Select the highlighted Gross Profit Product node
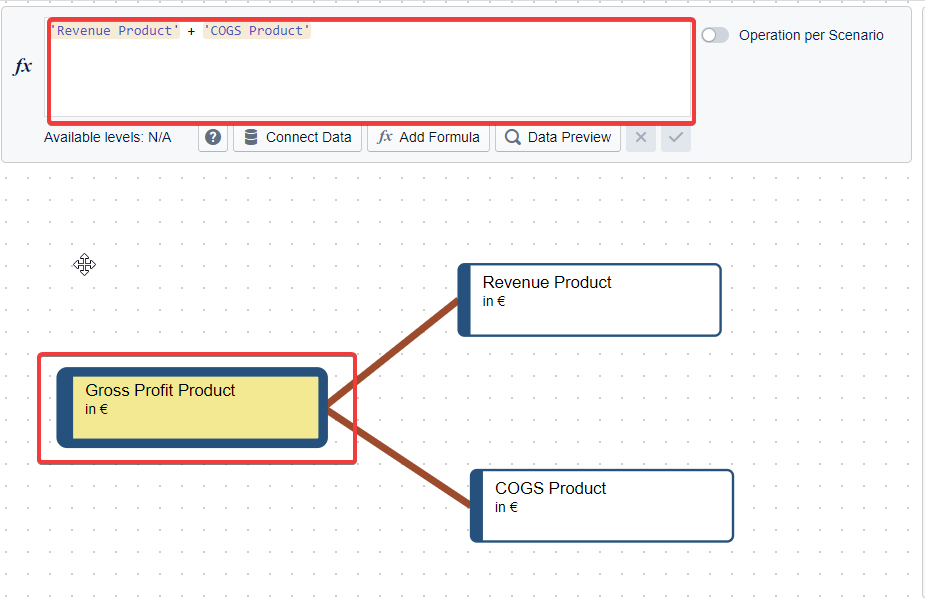Image resolution: width=925 pixels, height=603 pixels. coord(195,406)
